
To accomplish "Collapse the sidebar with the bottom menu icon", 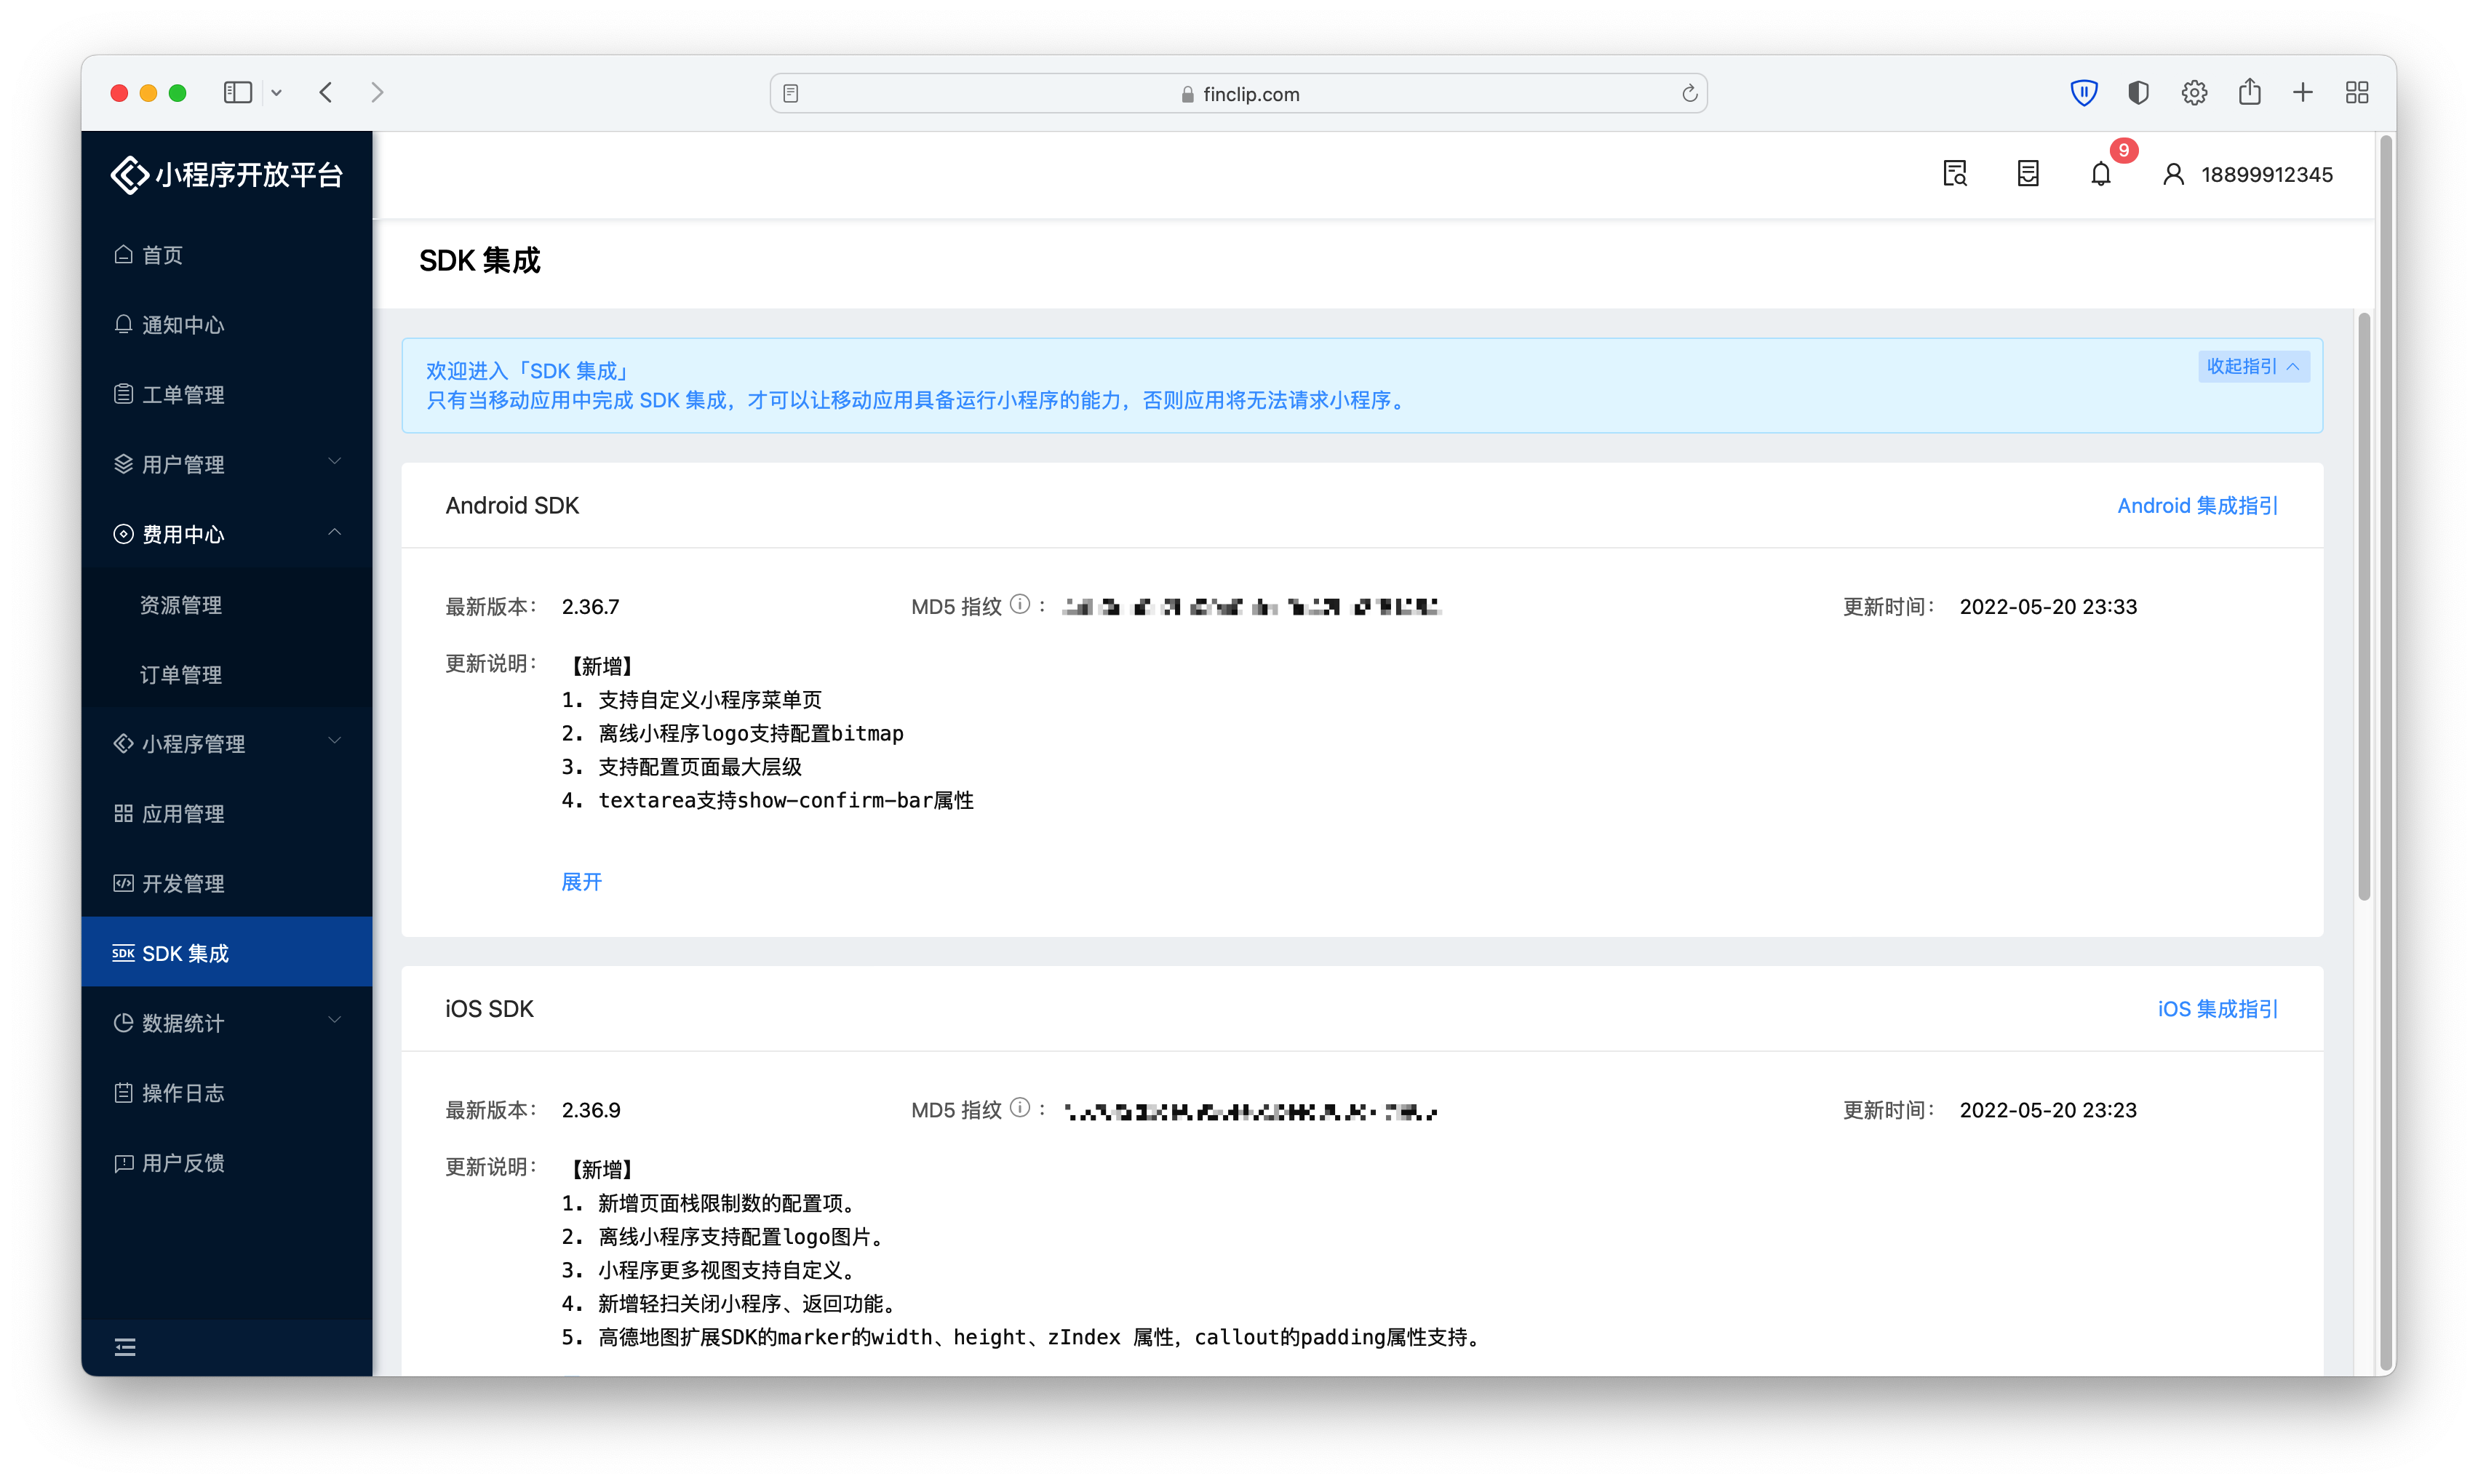I will tap(125, 1348).
